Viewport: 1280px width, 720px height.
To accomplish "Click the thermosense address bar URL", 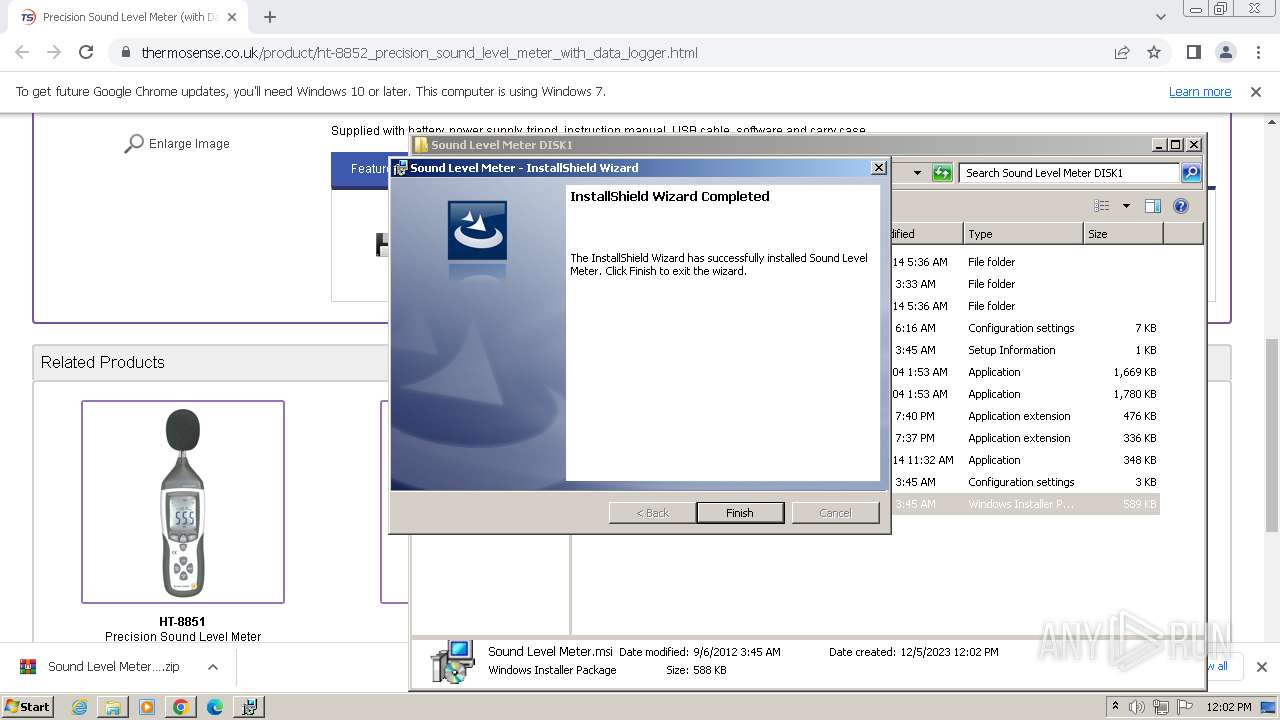I will (x=419, y=53).
